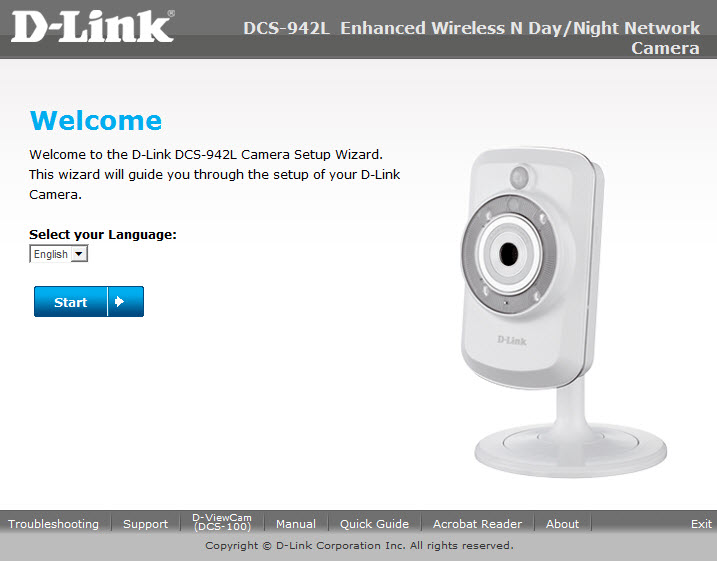Install D-ViewCam (DCS-100) software
The width and height of the screenshot is (717, 561).
[x=222, y=522]
